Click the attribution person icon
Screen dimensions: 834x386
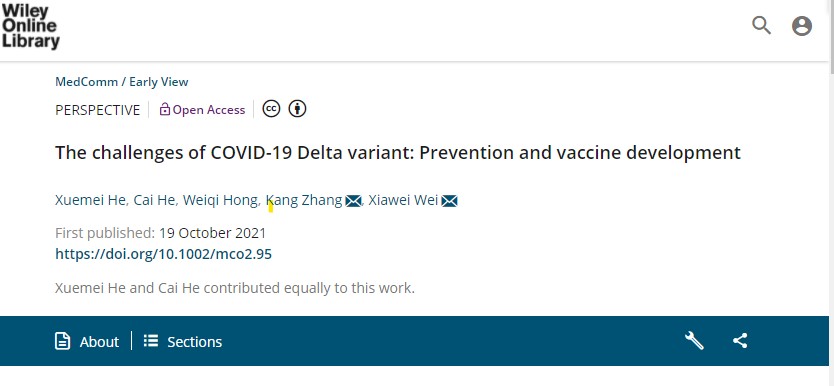pos(297,109)
